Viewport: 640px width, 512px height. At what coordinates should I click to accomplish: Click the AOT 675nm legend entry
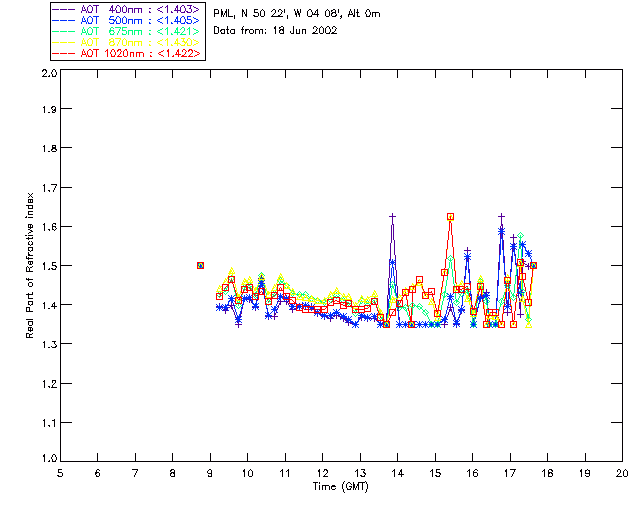tap(127, 31)
